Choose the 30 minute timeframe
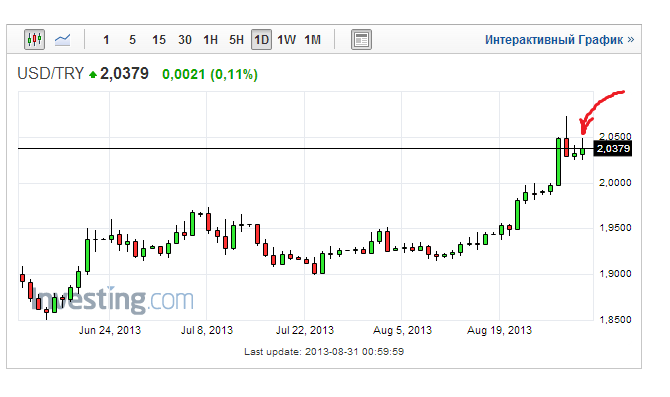The image size is (670, 397). pos(185,40)
